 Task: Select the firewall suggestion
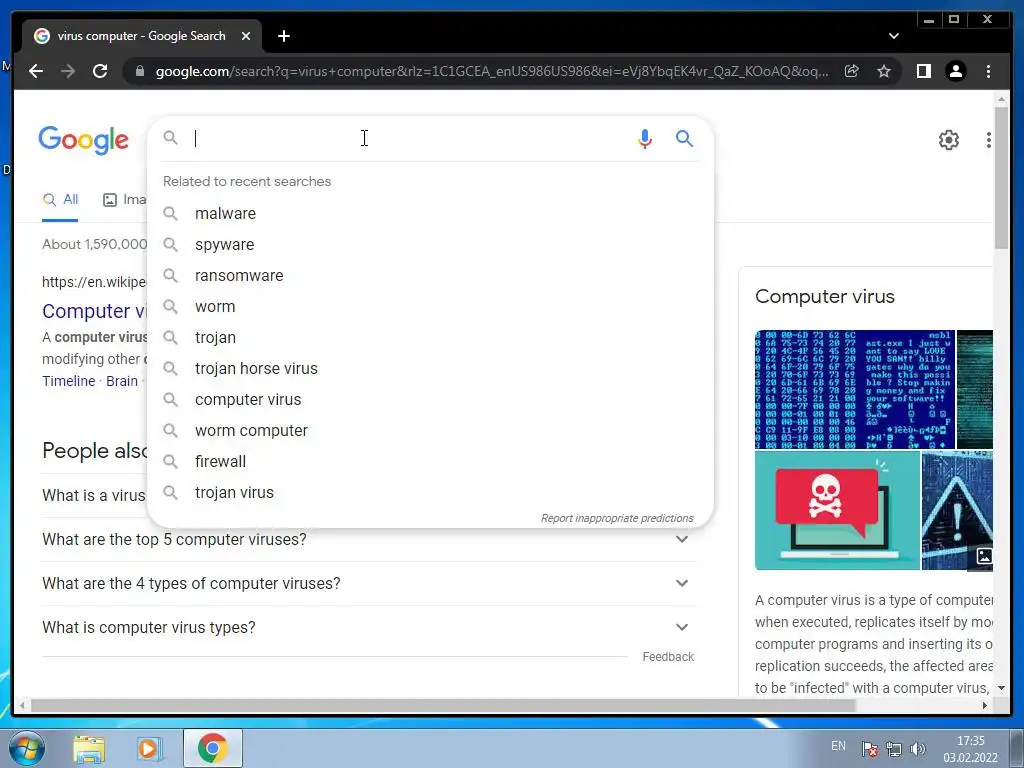coord(430,462)
